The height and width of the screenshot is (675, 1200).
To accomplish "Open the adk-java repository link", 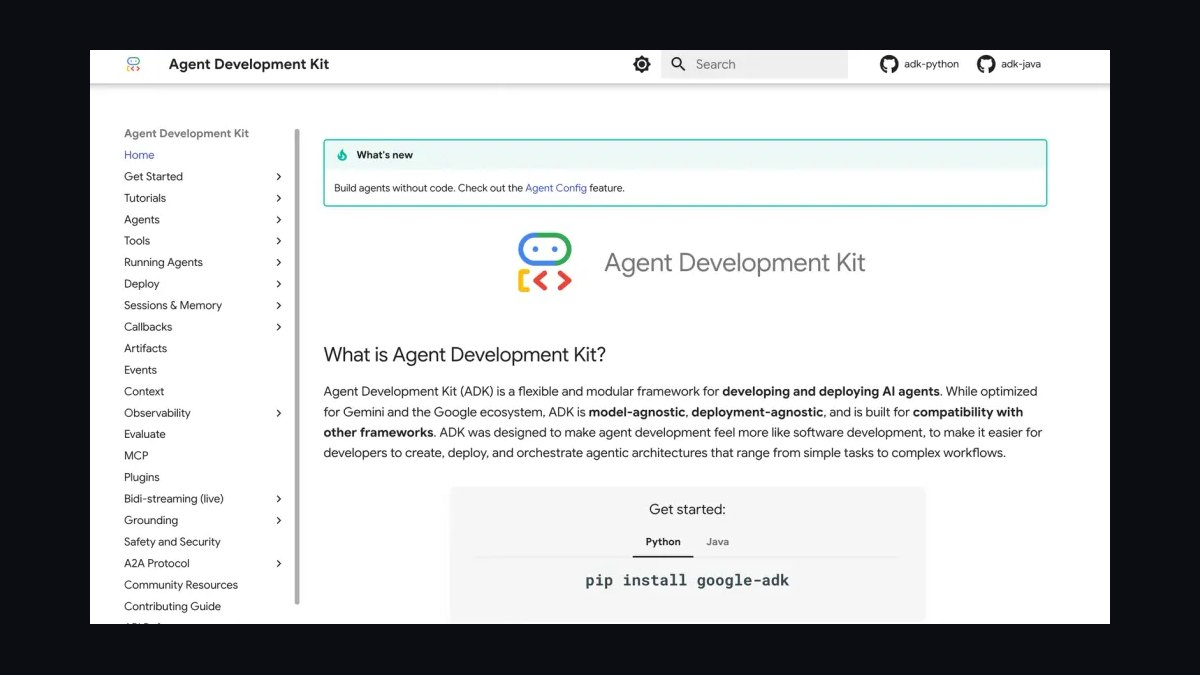I will [1021, 64].
